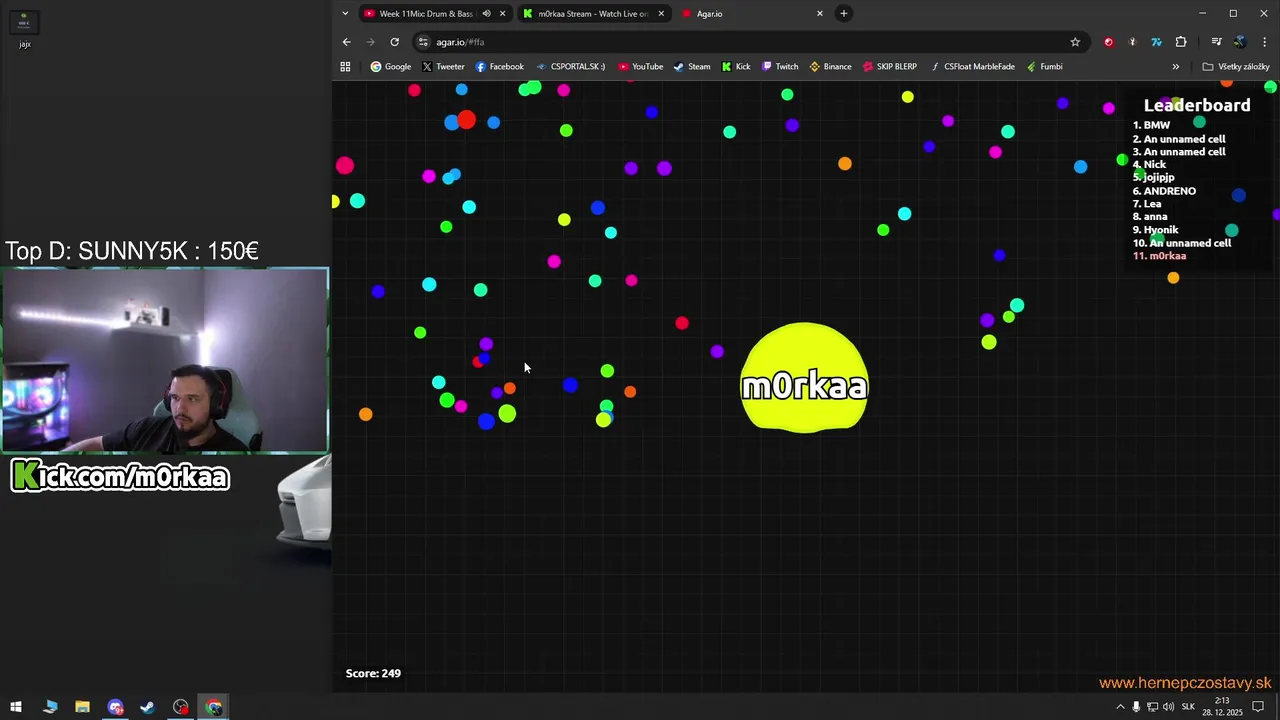Switch the SLK keyboard language indicator

(1188, 707)
